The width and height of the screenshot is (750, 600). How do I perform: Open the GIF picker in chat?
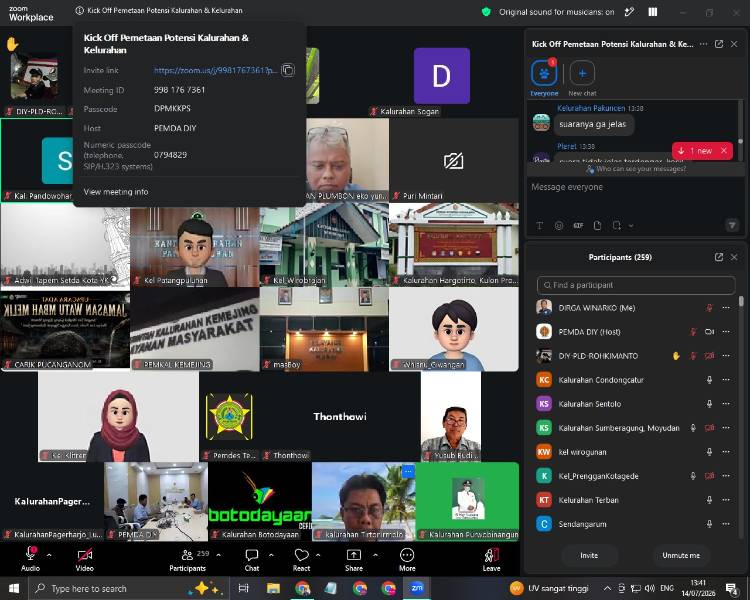(x=578, y=225)
